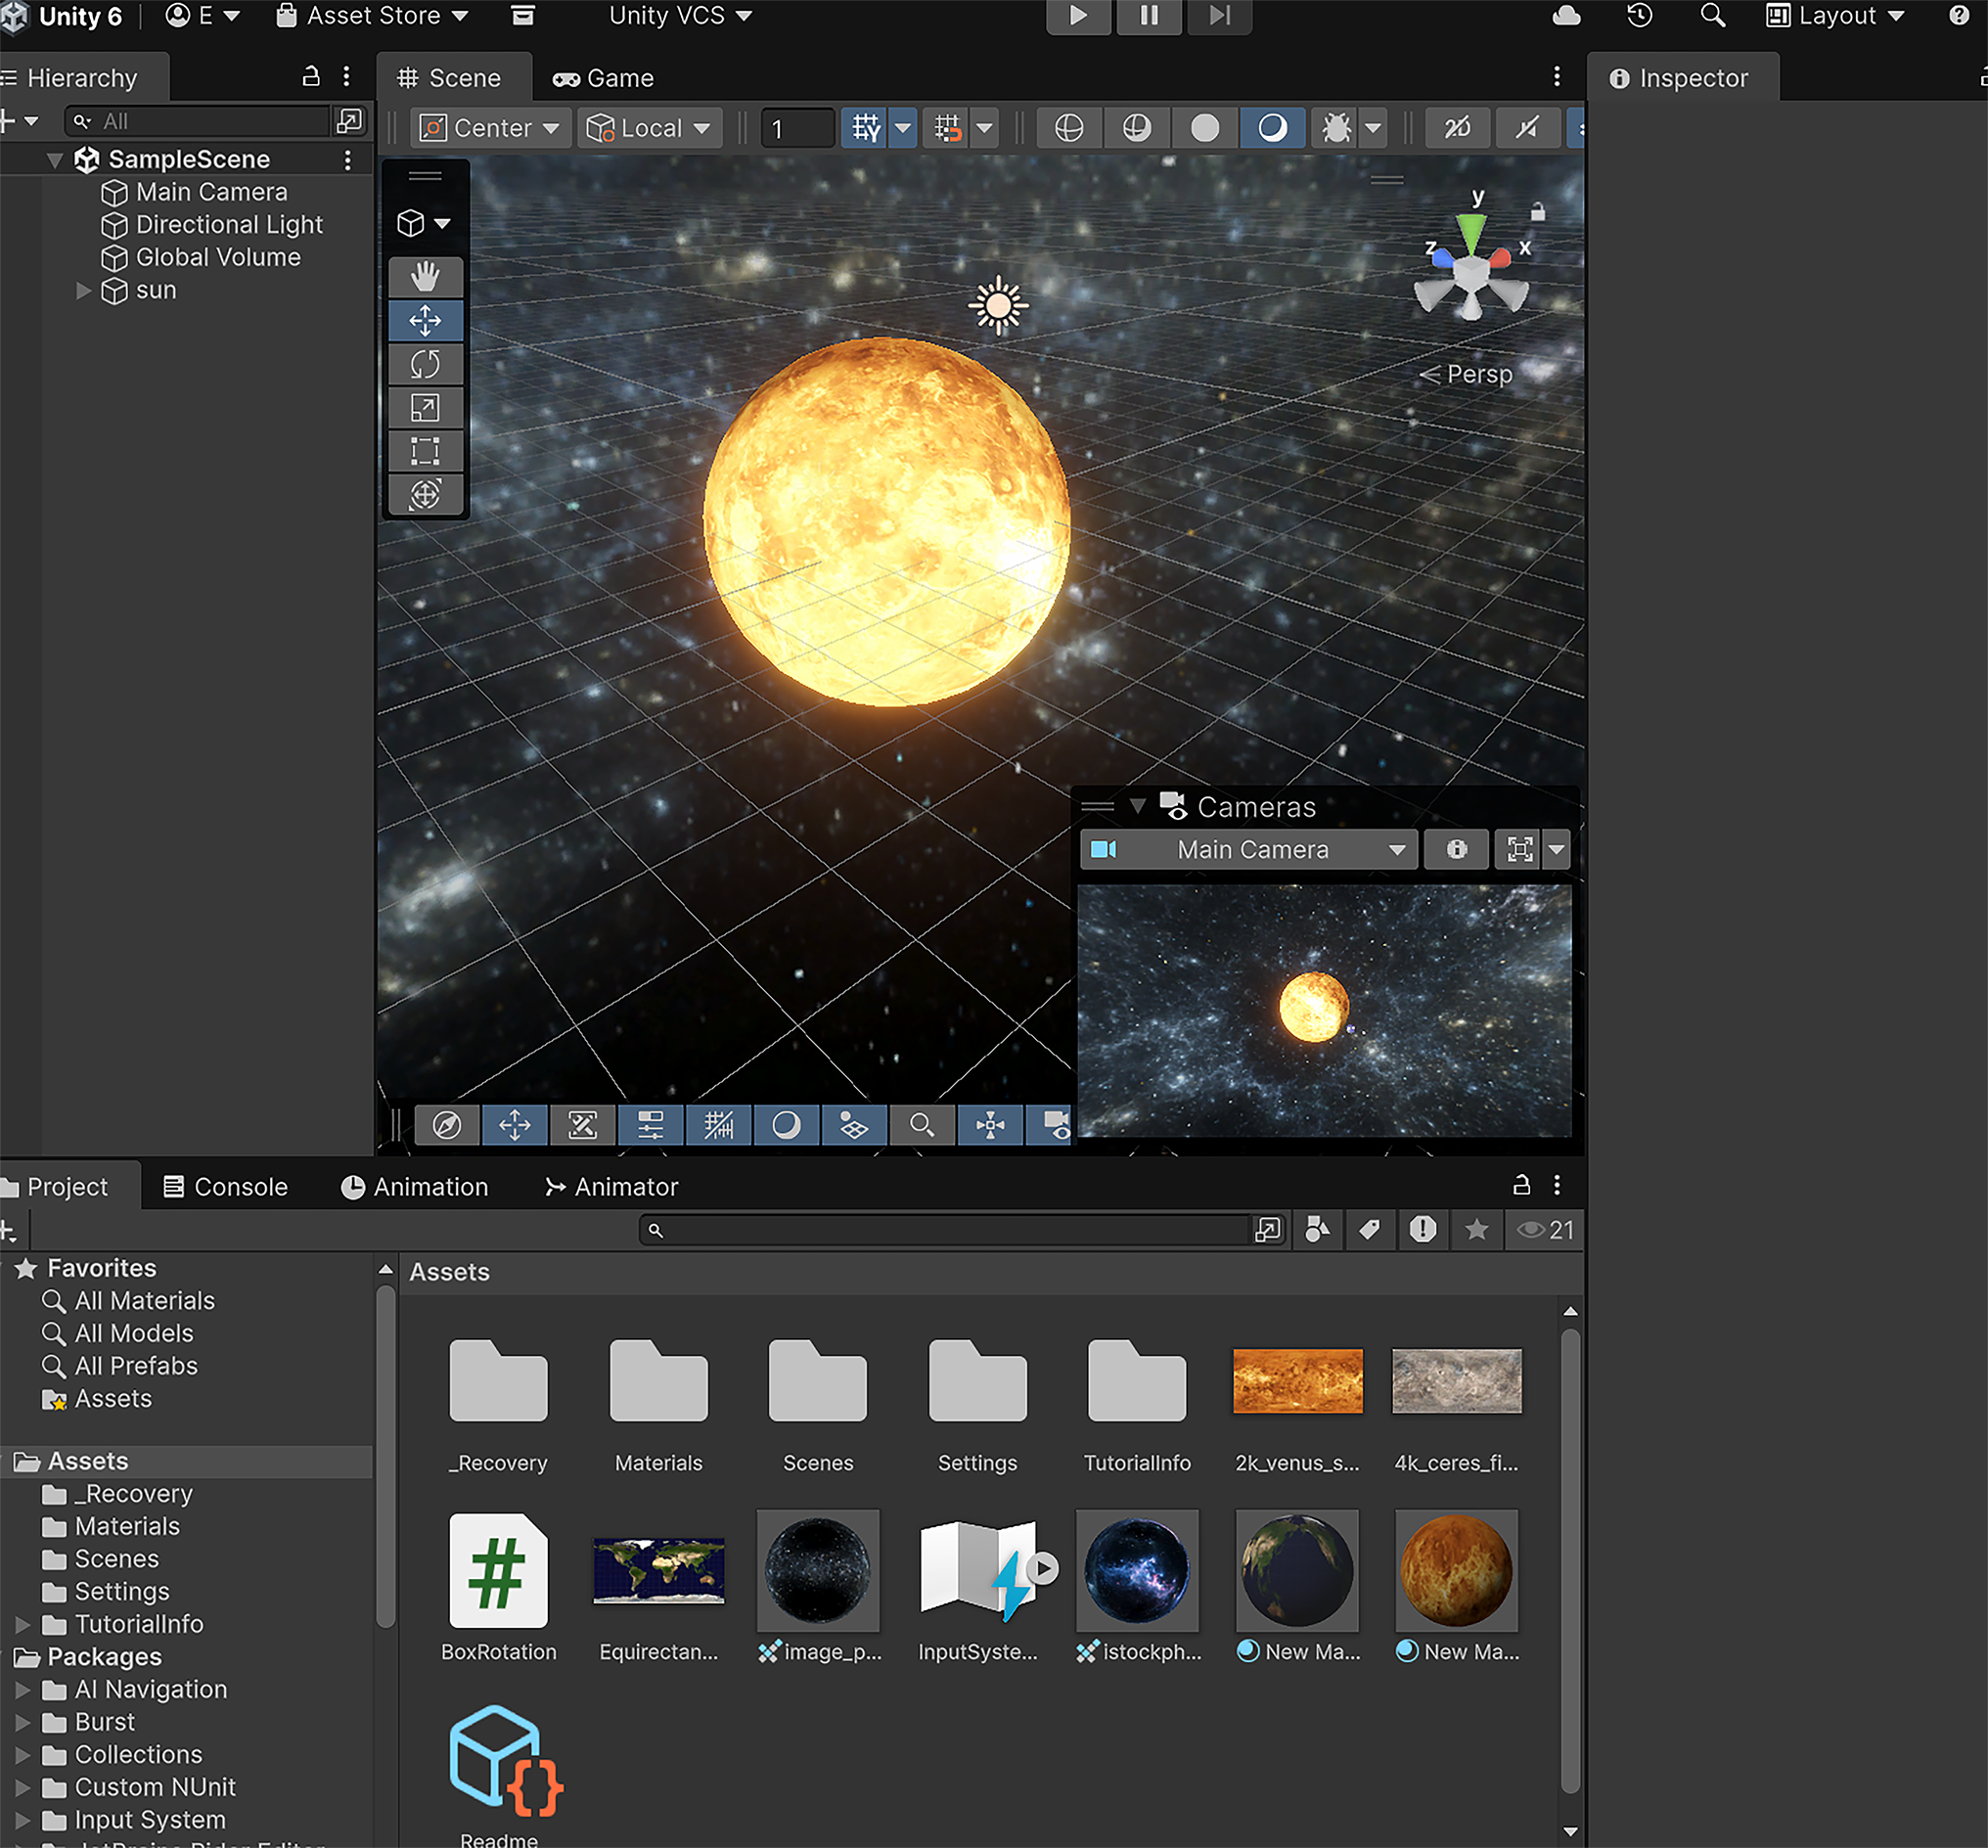1988x1848 pixels.
Task: Click the Pause button
Action: pos(1149,16)
